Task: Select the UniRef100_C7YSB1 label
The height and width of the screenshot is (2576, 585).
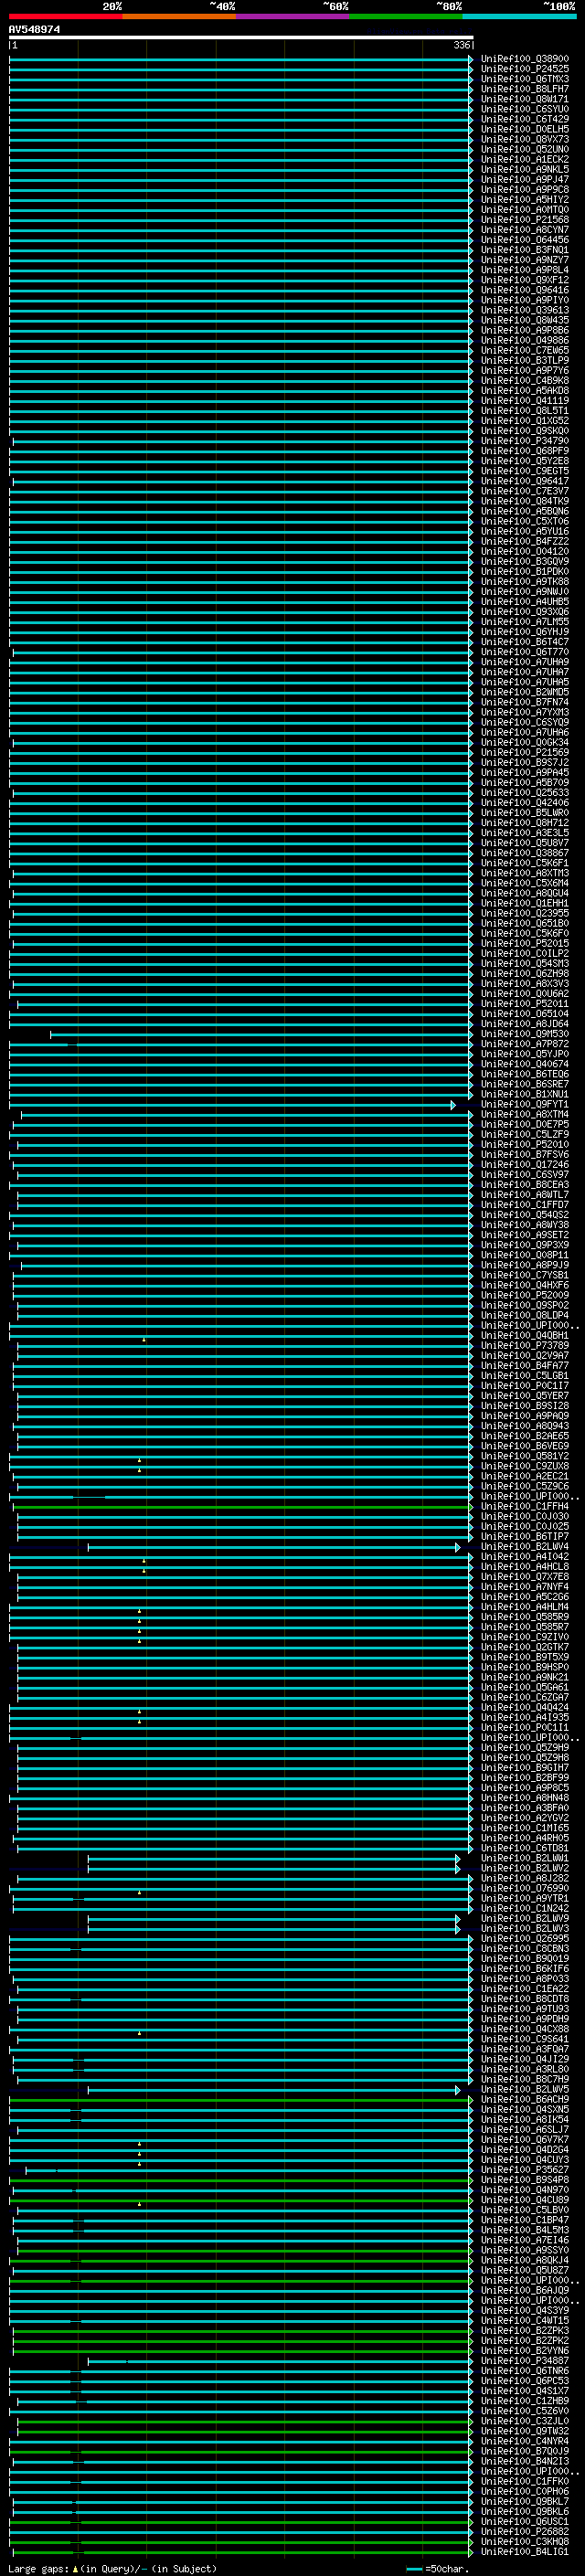Action: 525,1275
